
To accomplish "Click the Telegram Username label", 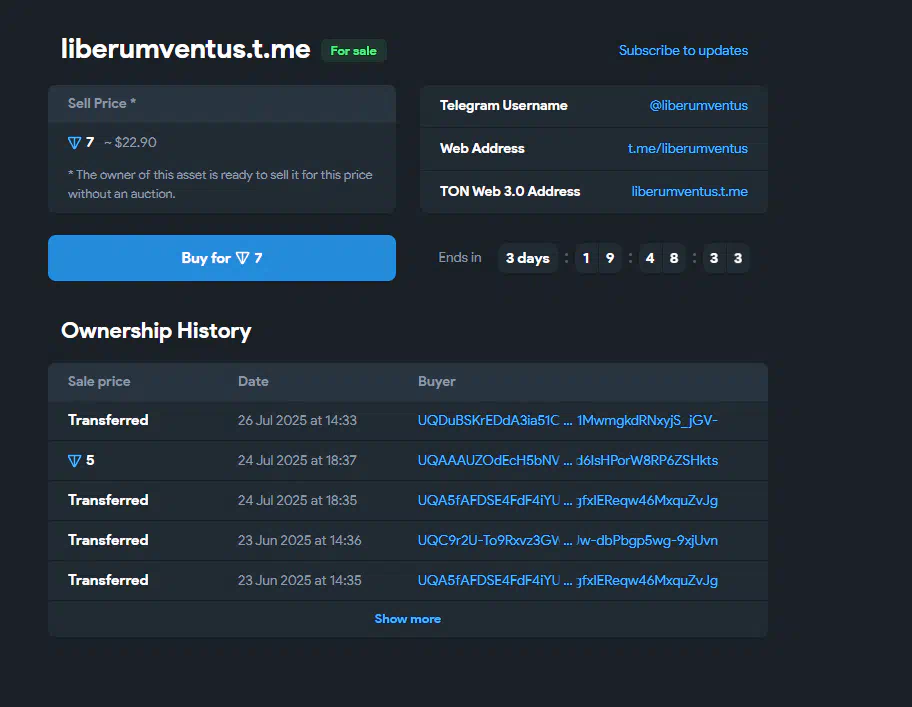I will pos(504,106).
